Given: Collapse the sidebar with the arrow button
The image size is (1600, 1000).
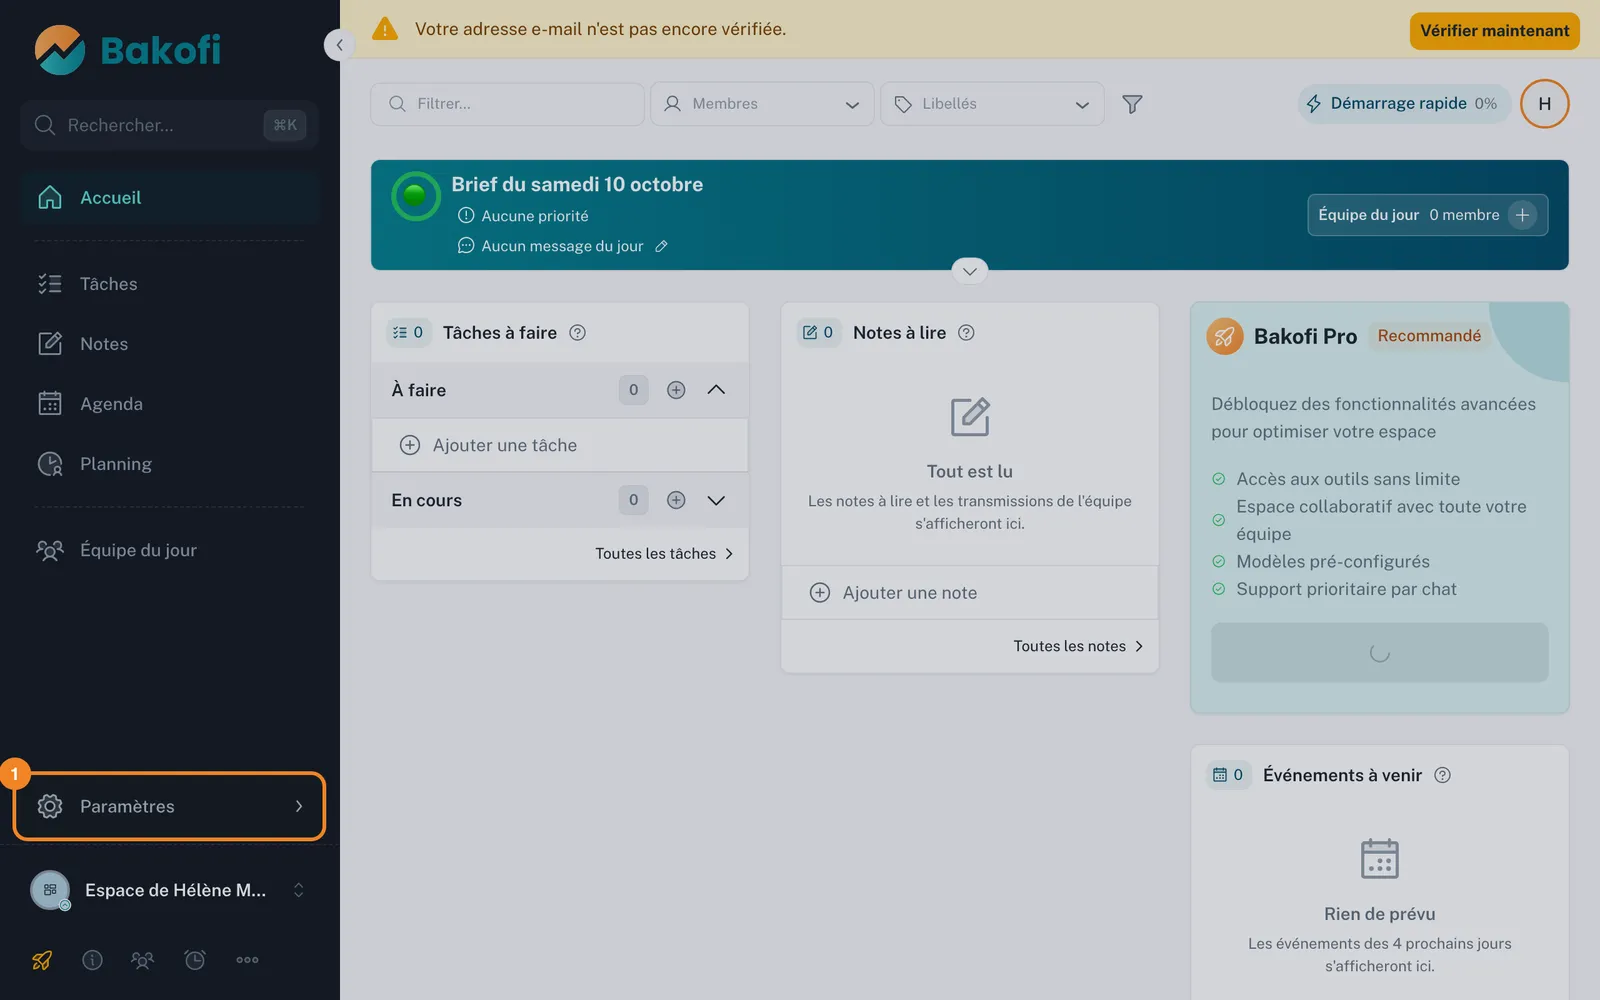Looking at the screenshot, I should point(339,45).
